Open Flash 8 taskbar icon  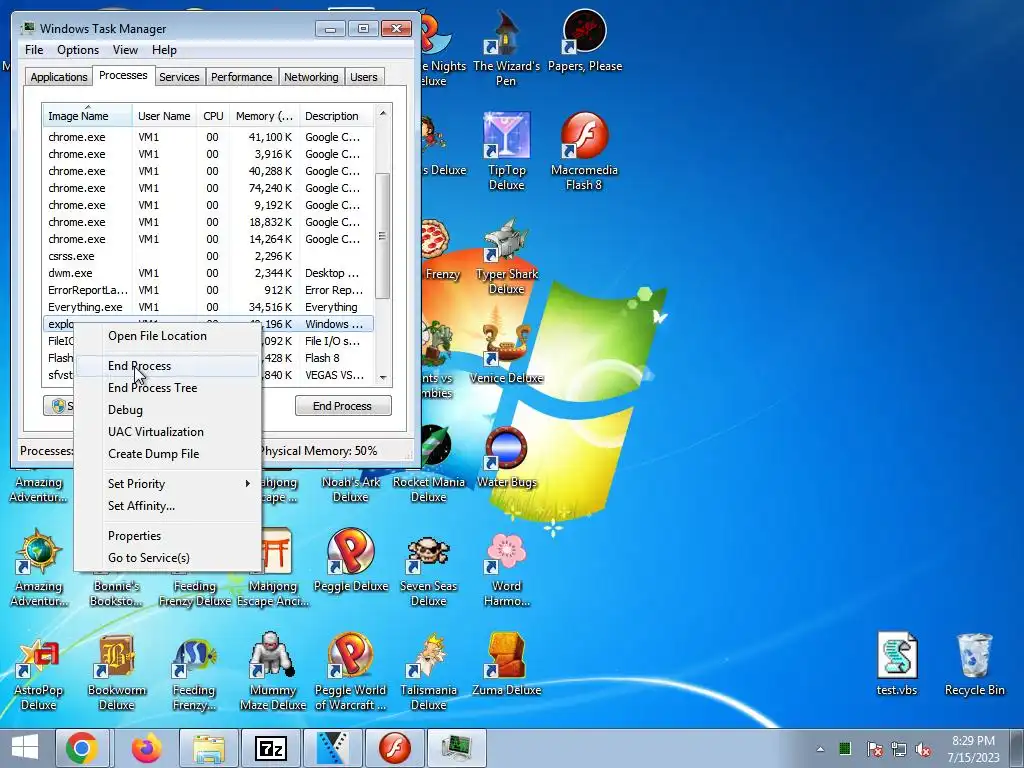tap(395, 748)
